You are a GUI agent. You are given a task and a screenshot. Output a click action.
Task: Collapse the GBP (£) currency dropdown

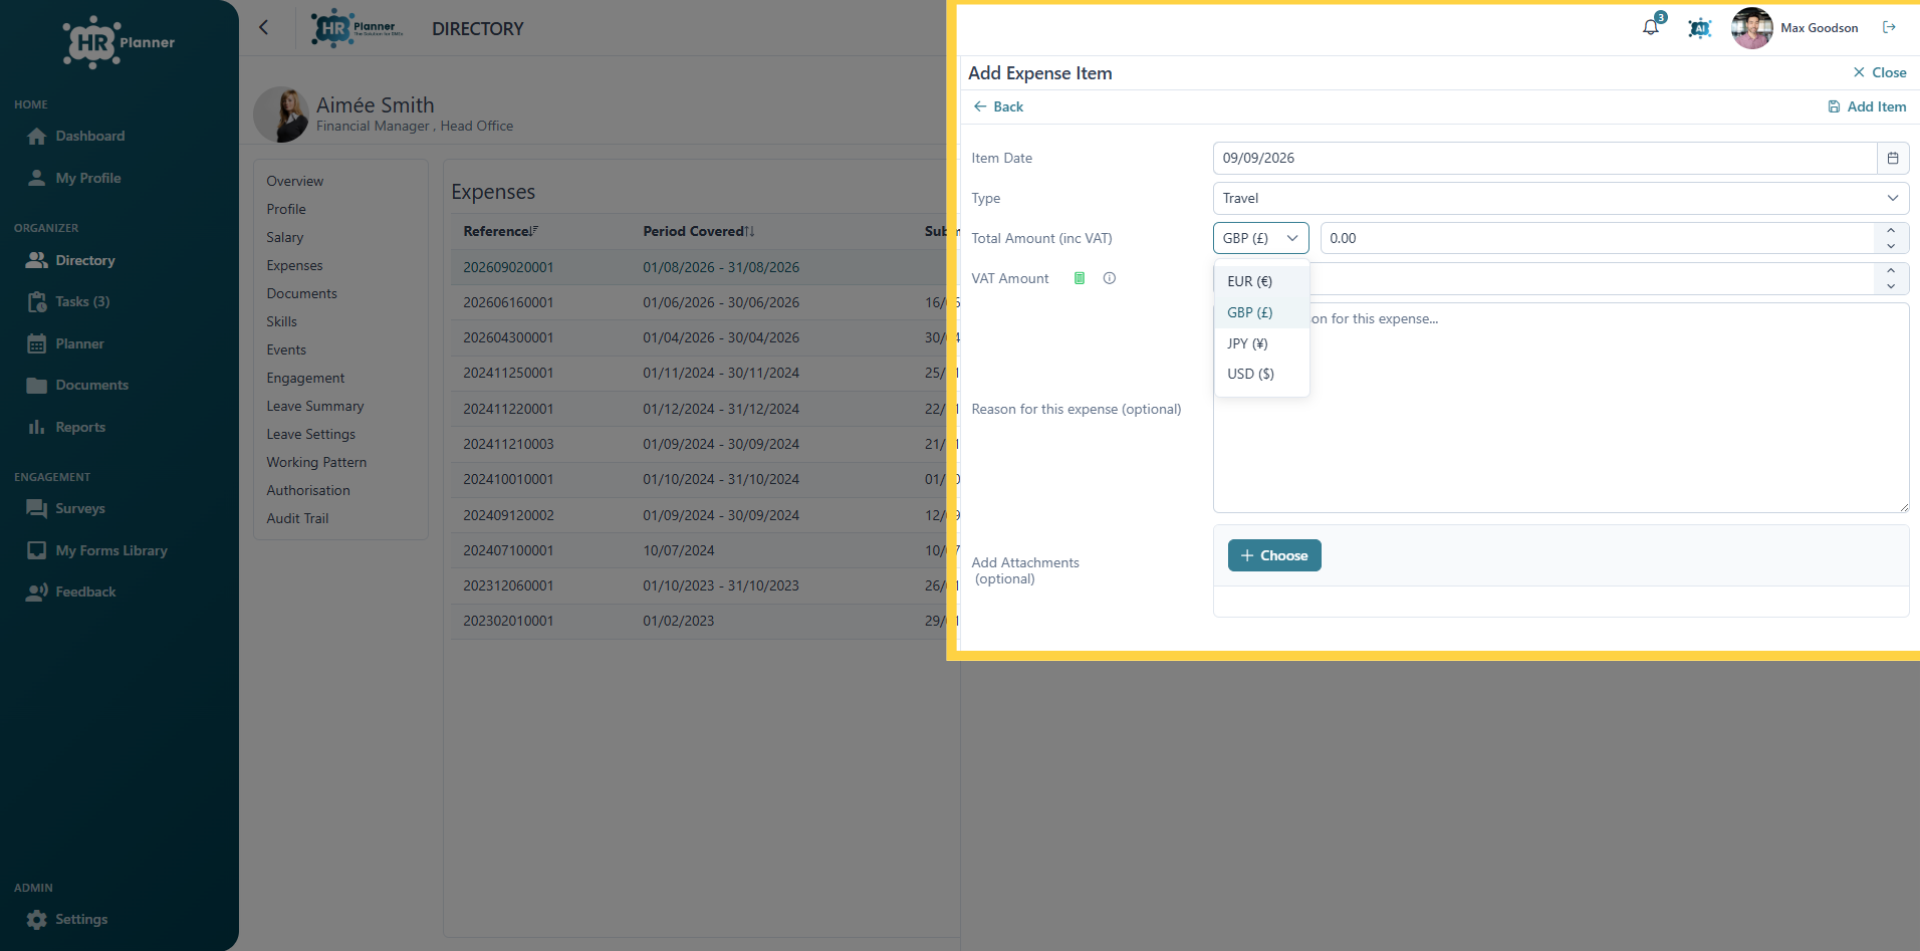(x=1260, y=238)
